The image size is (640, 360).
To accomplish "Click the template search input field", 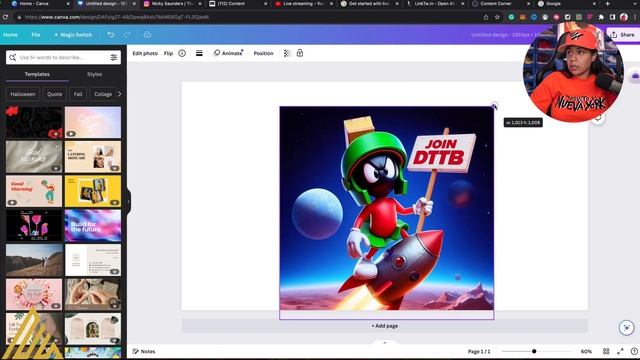I will (63, 58).
